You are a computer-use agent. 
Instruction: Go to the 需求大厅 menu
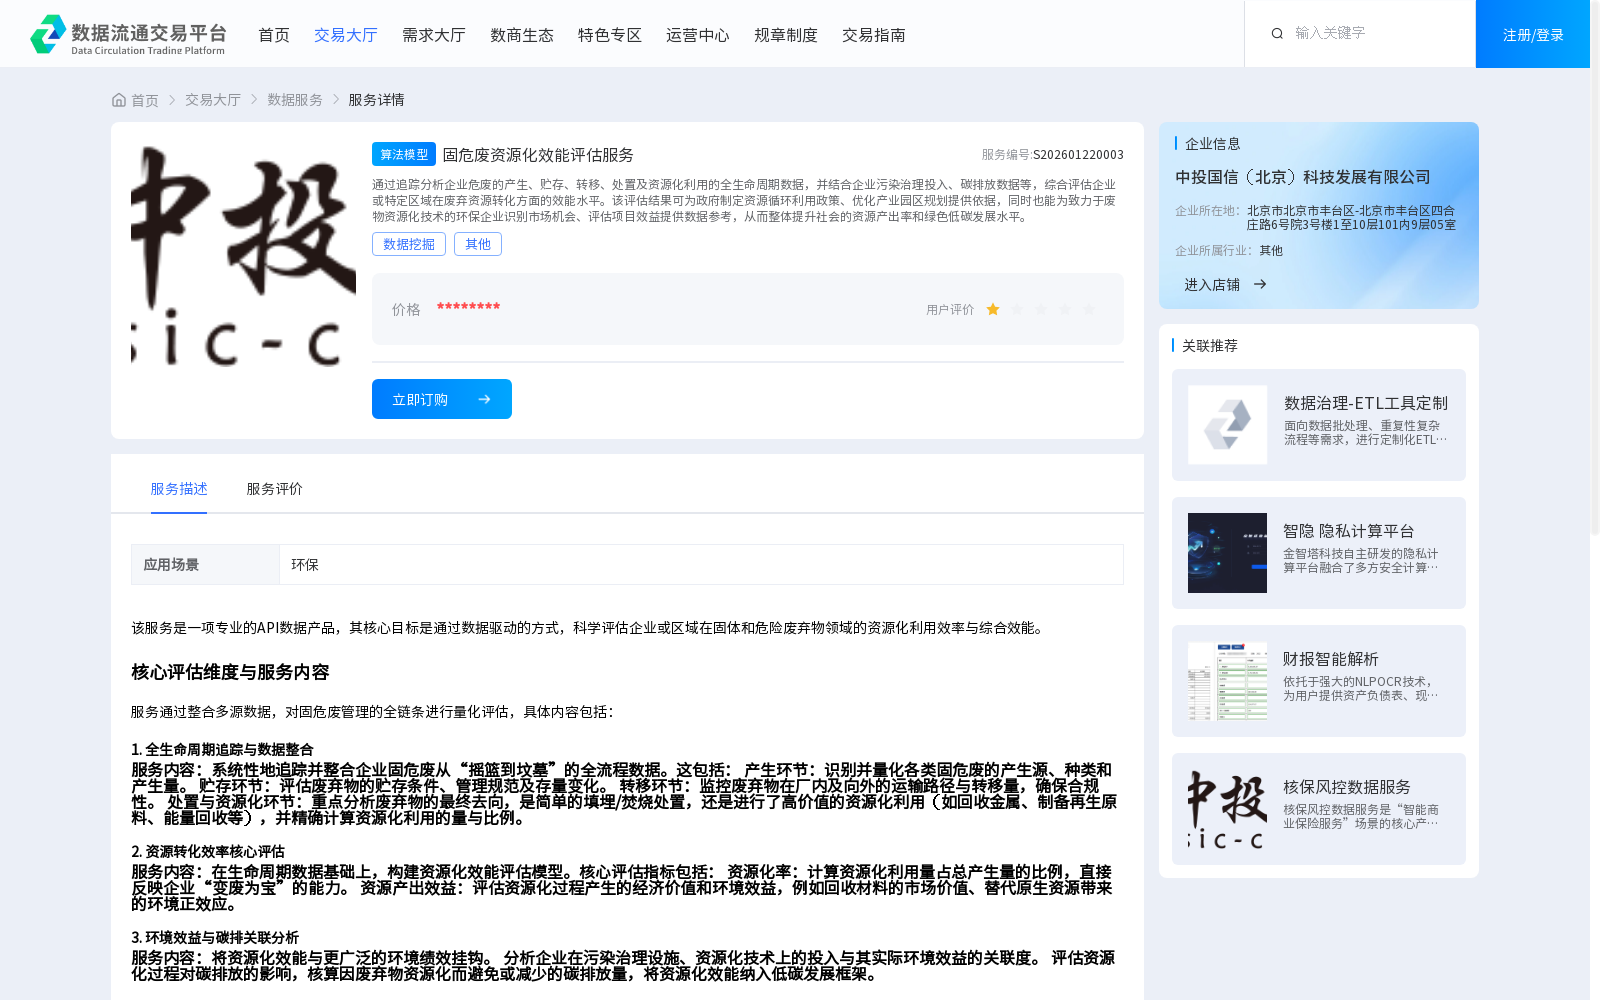434,35
